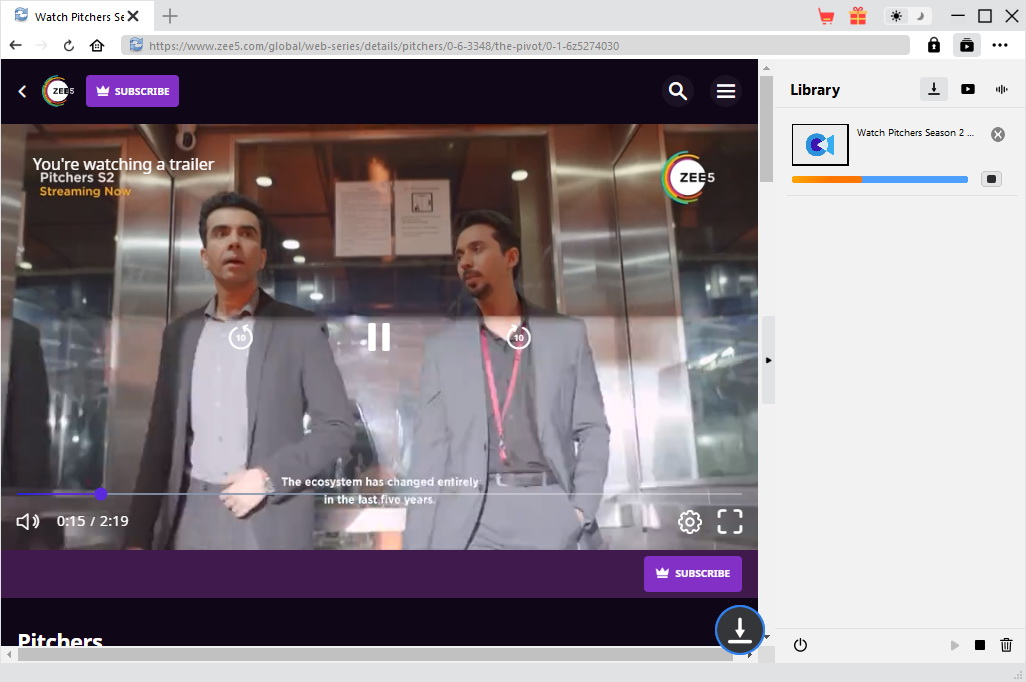
Task: Open the video quality settings gear in player
Action: coord(689,521)
